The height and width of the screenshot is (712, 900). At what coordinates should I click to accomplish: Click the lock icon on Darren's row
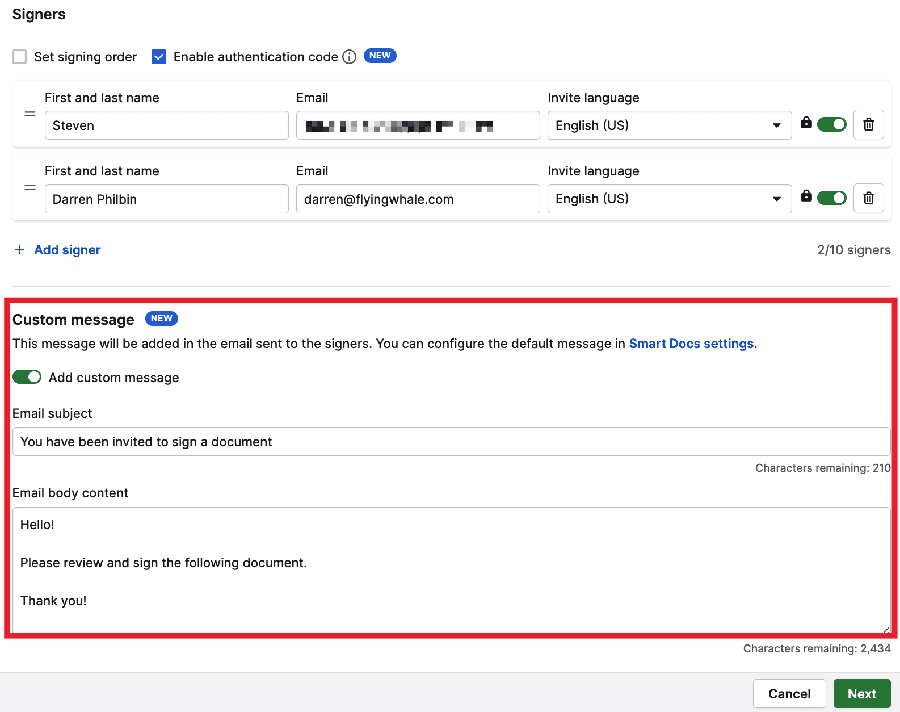tap(806, 197)
